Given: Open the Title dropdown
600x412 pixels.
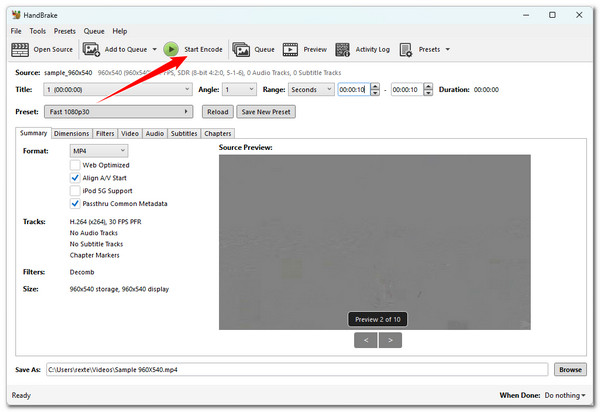Looking at the screenshot, I should coord(118,90).
